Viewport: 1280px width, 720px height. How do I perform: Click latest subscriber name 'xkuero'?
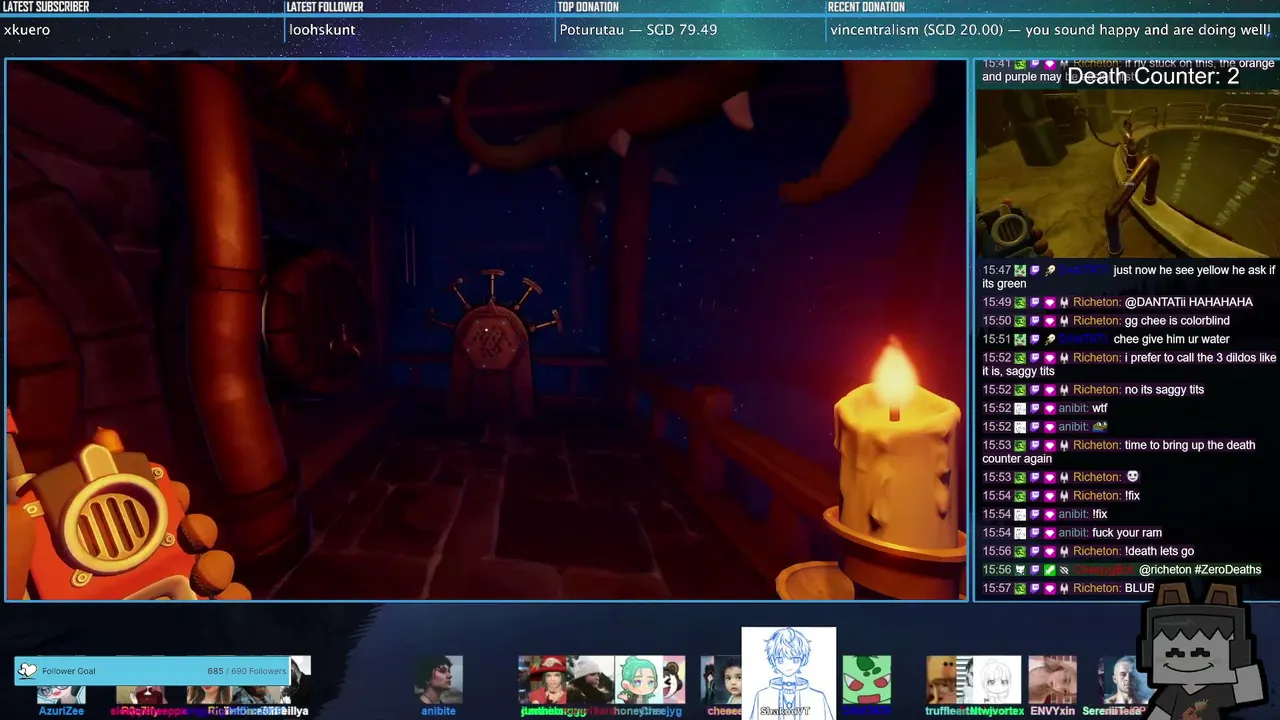tap(27, 30)
